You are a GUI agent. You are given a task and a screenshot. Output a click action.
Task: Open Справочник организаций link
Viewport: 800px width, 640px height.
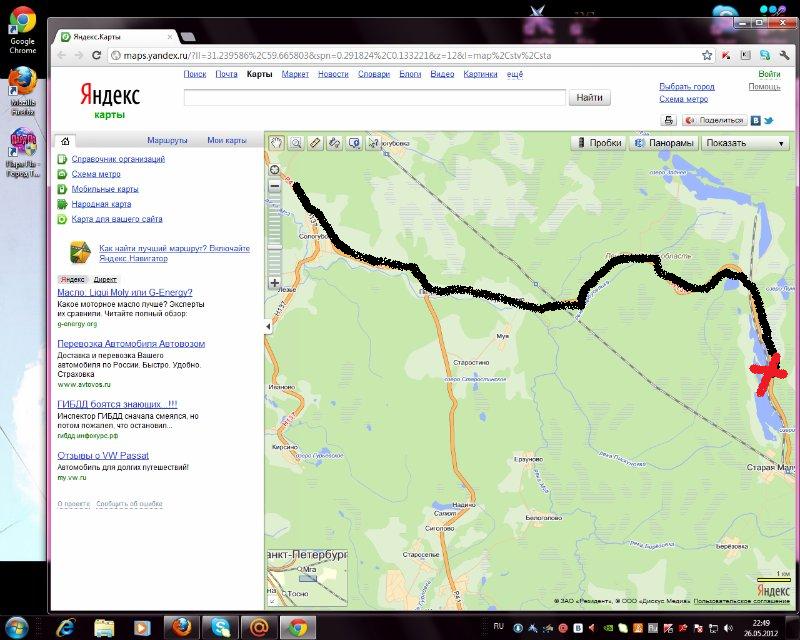[118, 159]
